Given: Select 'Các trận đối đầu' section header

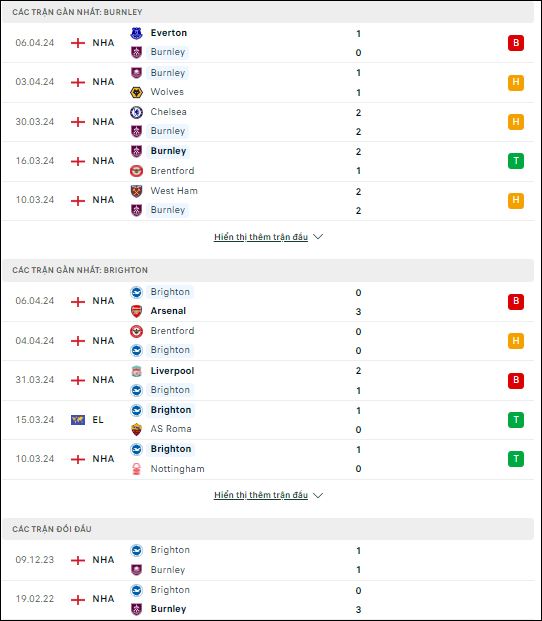Looking at the screenshot, I should (268, 529).
